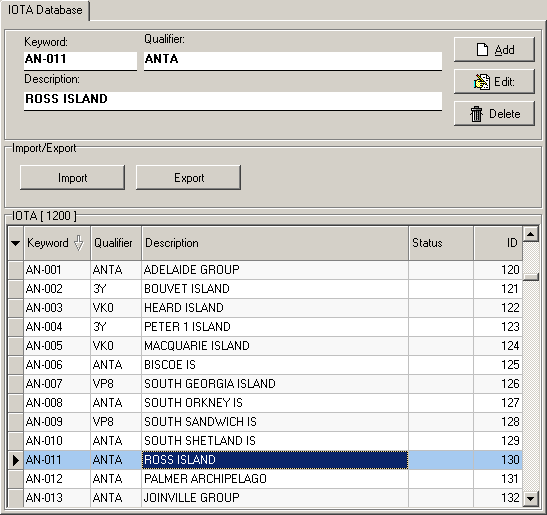Image resolution: width=547 pixels, height=515 pixels.
Task: Select the IOTA Database tab
Action: 45,10
